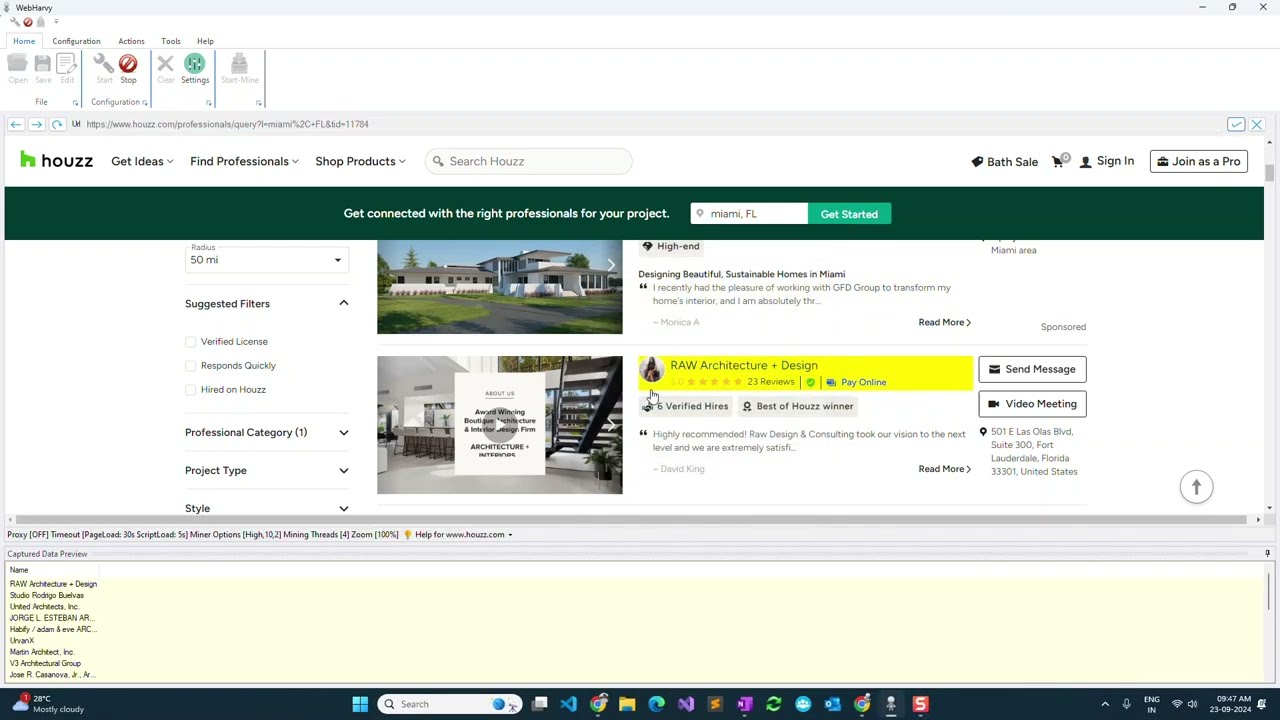Viewport: 1280px width, 720px height.
Task: Click the Video Meeting button
Action: click(x=1032, y=404)
